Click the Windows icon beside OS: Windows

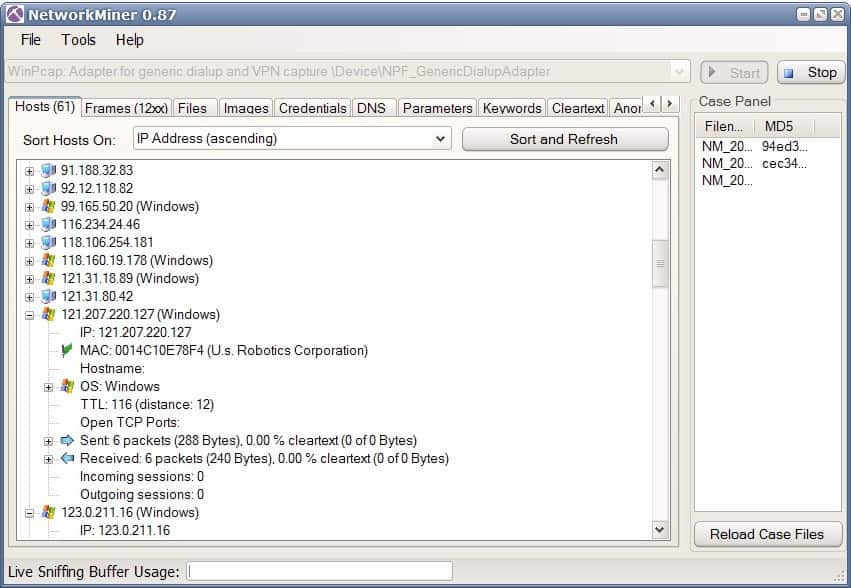point(67,387)
